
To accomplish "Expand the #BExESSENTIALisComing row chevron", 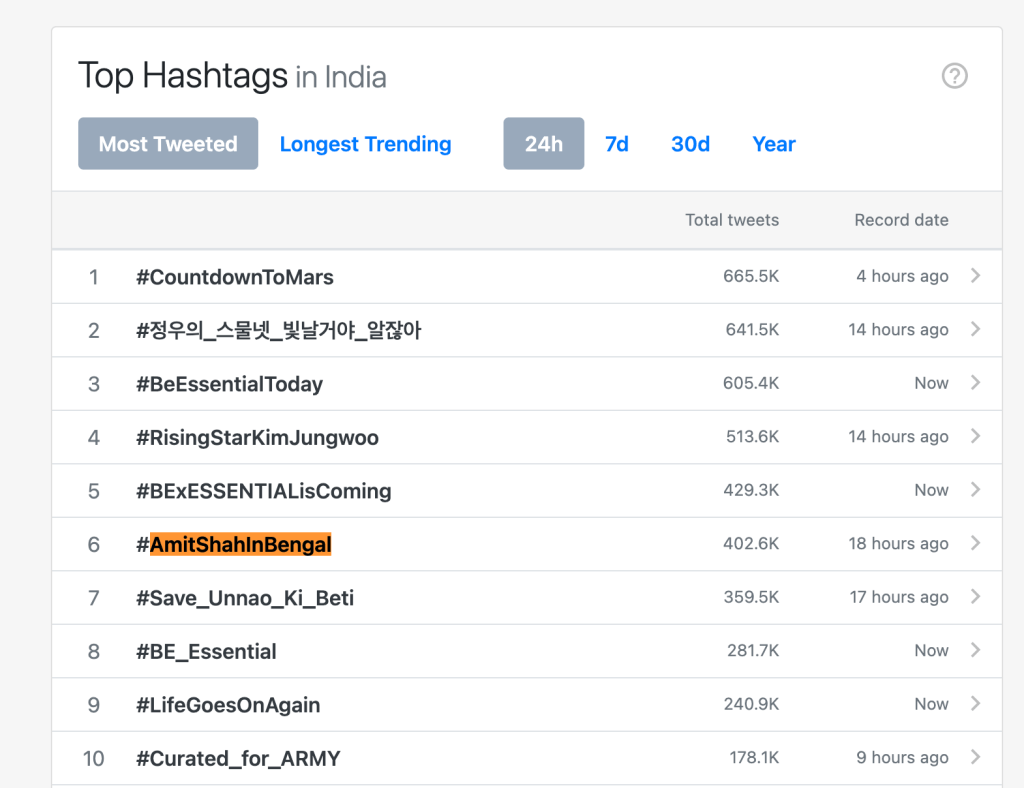I will coord(975,490).
